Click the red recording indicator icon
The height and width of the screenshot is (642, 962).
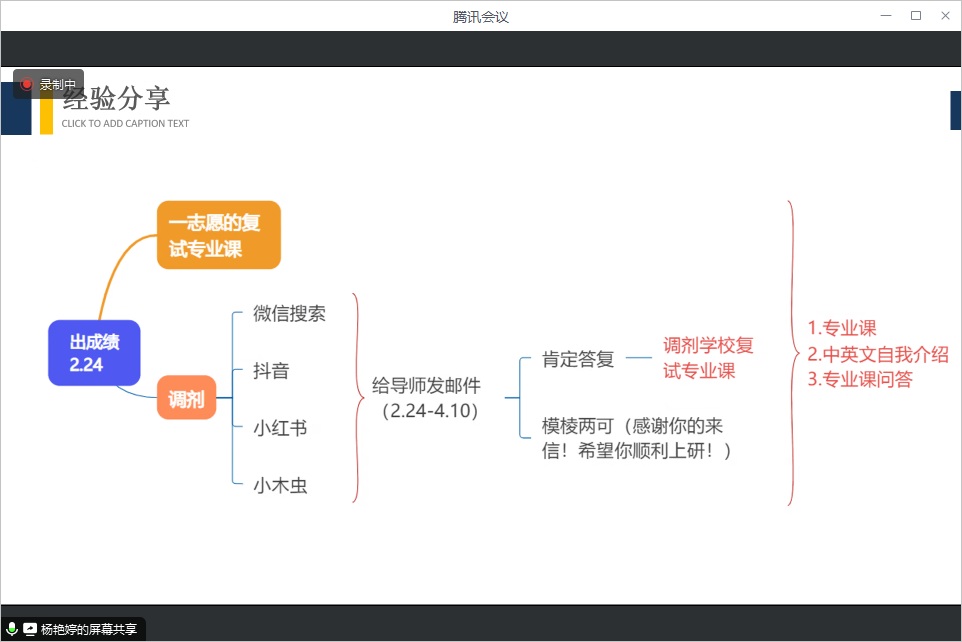[x=27, y=85]
